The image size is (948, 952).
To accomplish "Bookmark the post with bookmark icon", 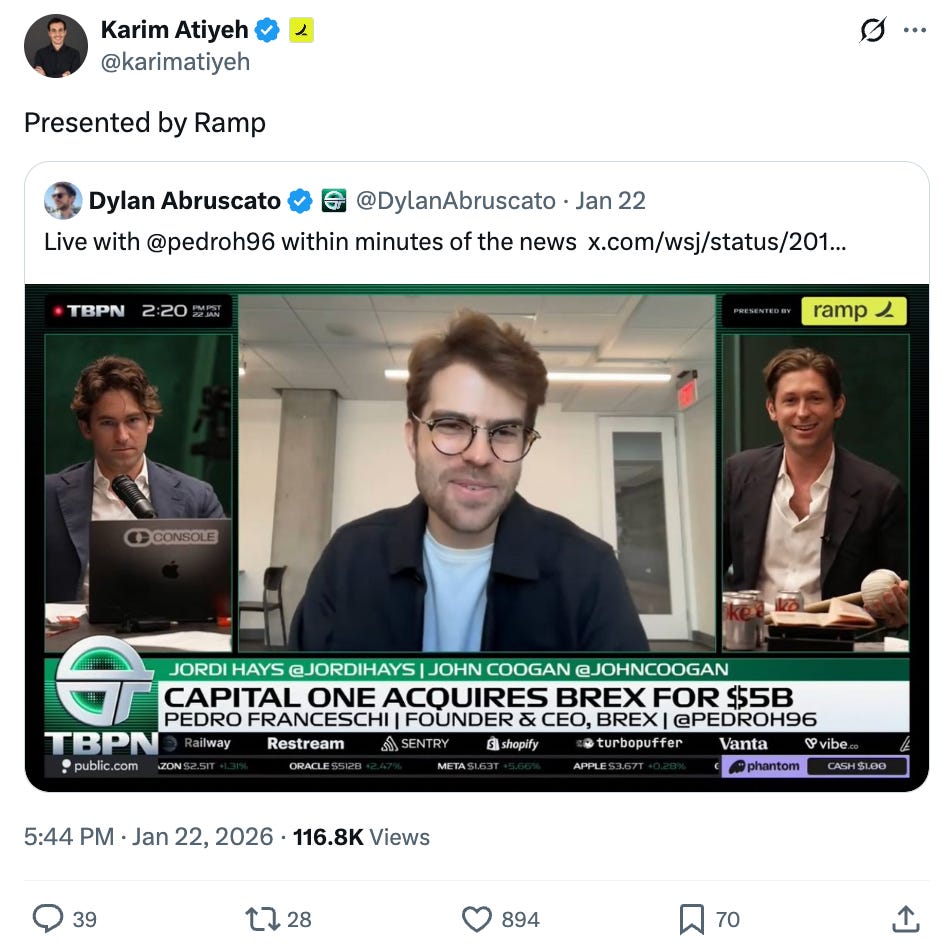I will point(692,919).
